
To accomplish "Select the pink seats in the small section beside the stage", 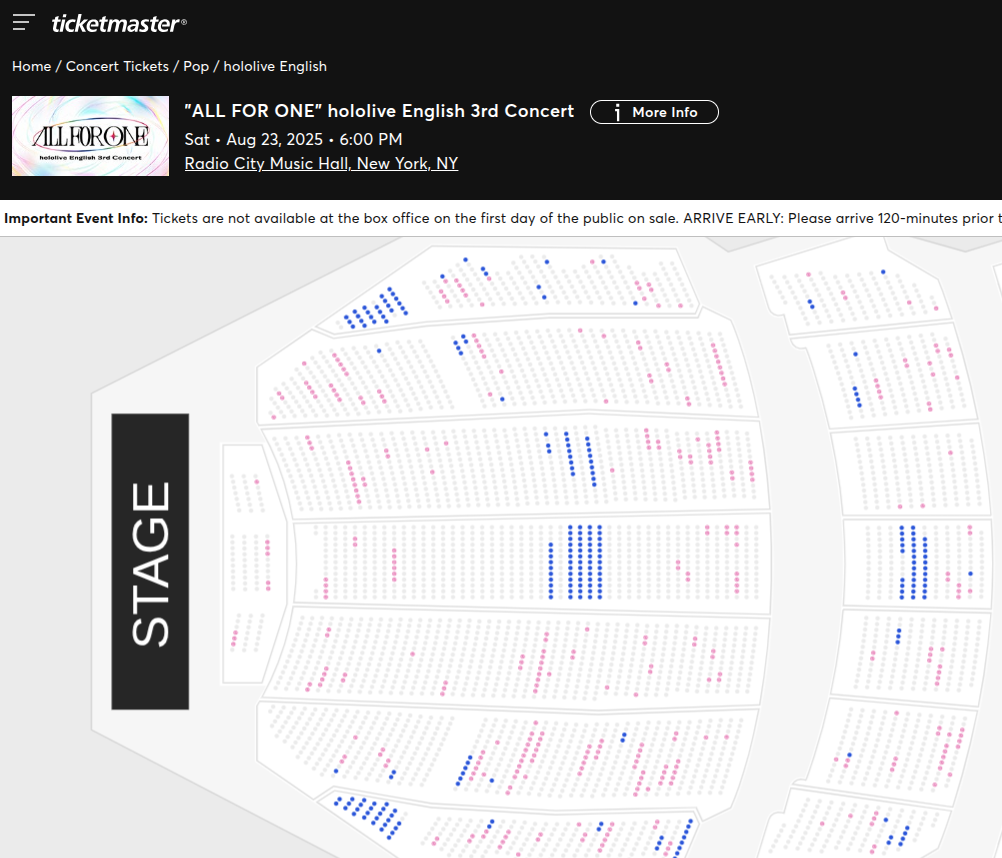I will [268, 565].
